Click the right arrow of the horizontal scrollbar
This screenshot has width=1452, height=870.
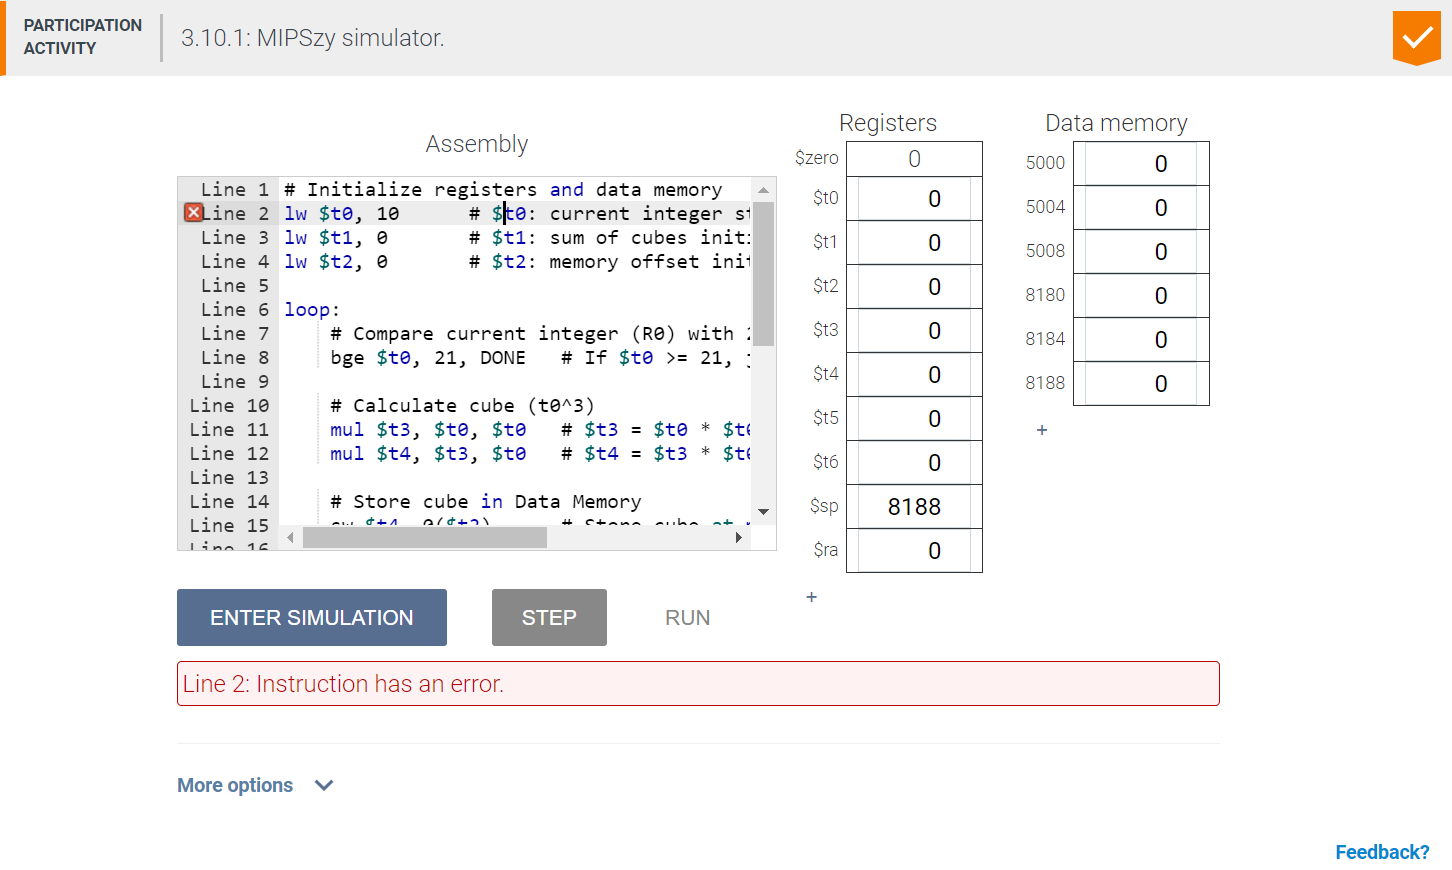click(739, 537)
